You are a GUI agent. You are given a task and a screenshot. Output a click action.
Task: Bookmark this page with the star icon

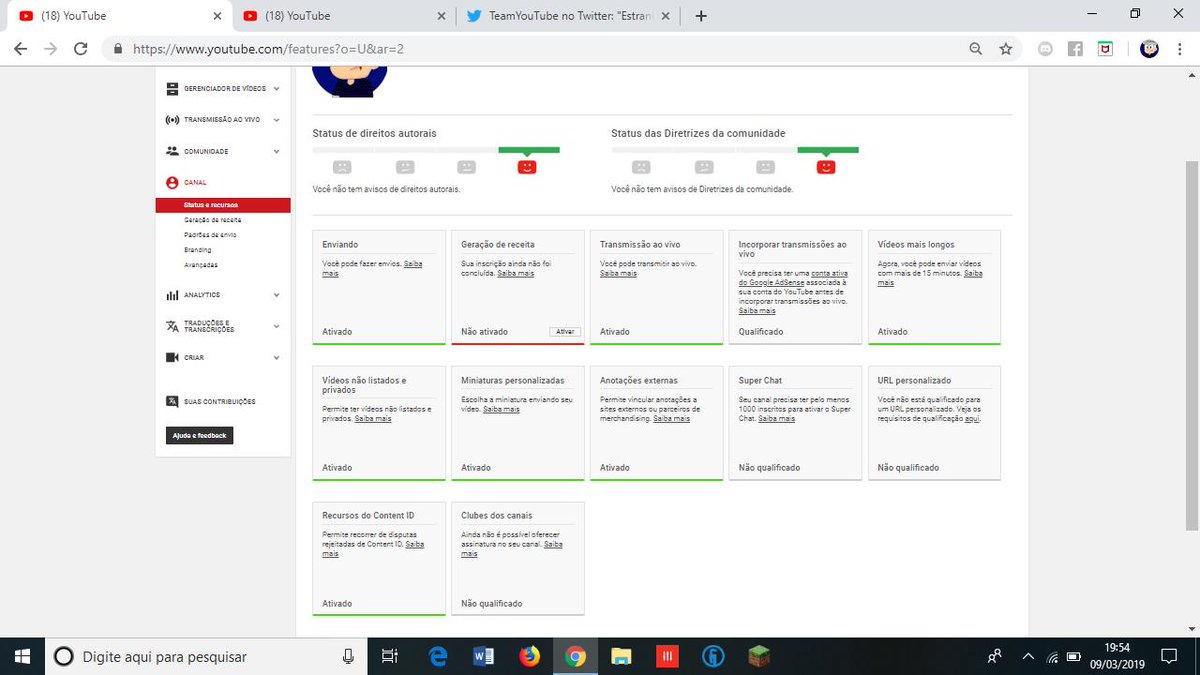pos(1006,48)
